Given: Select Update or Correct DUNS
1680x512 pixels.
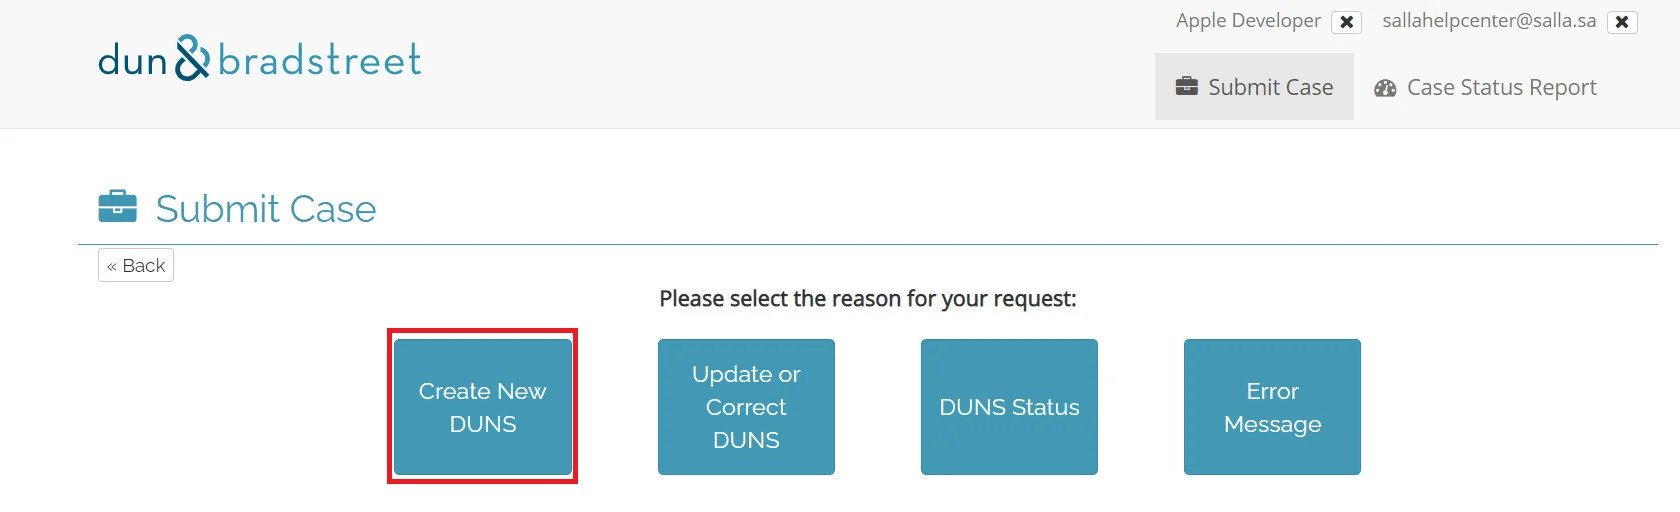Looking at the screenshot, I should pos(746,407).
